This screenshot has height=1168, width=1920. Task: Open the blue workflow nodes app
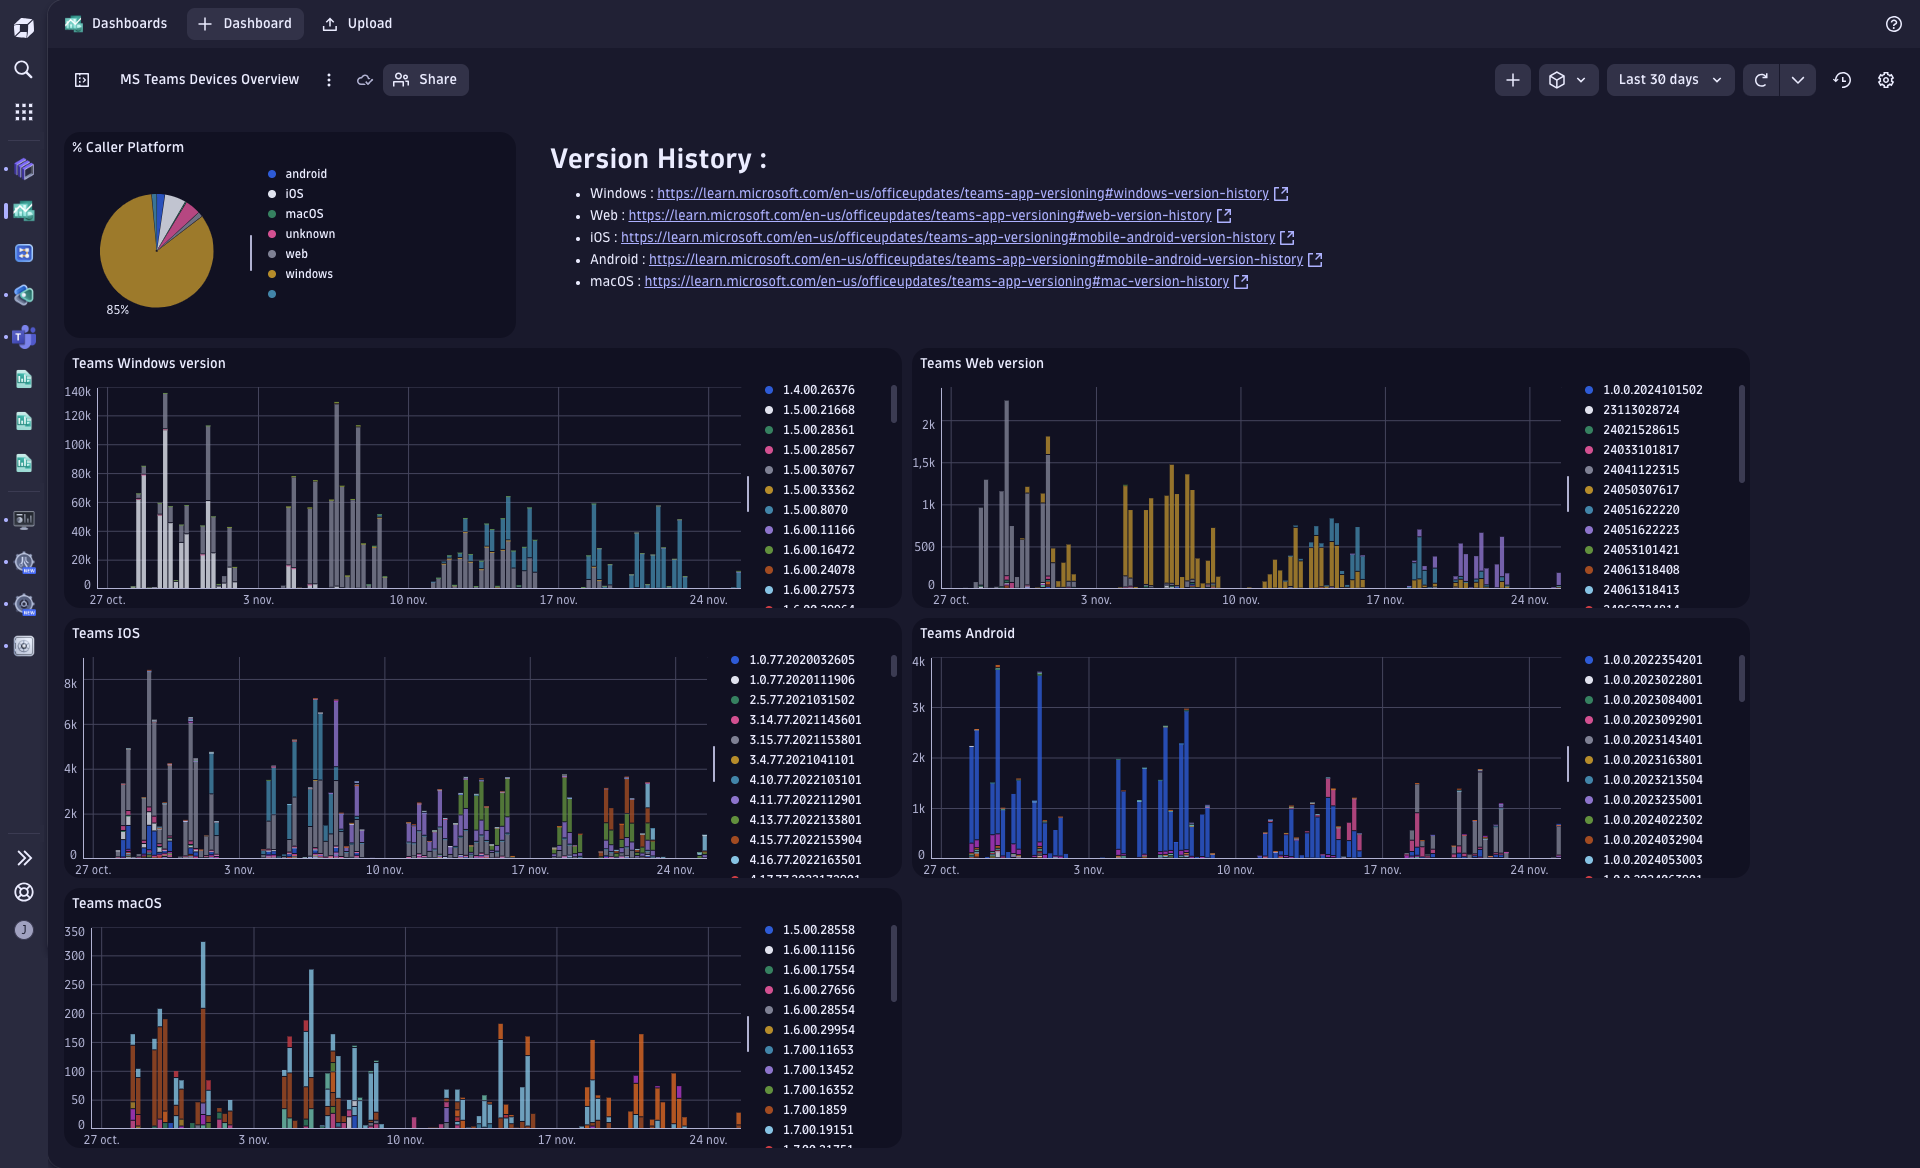click(x=24, y=253)
